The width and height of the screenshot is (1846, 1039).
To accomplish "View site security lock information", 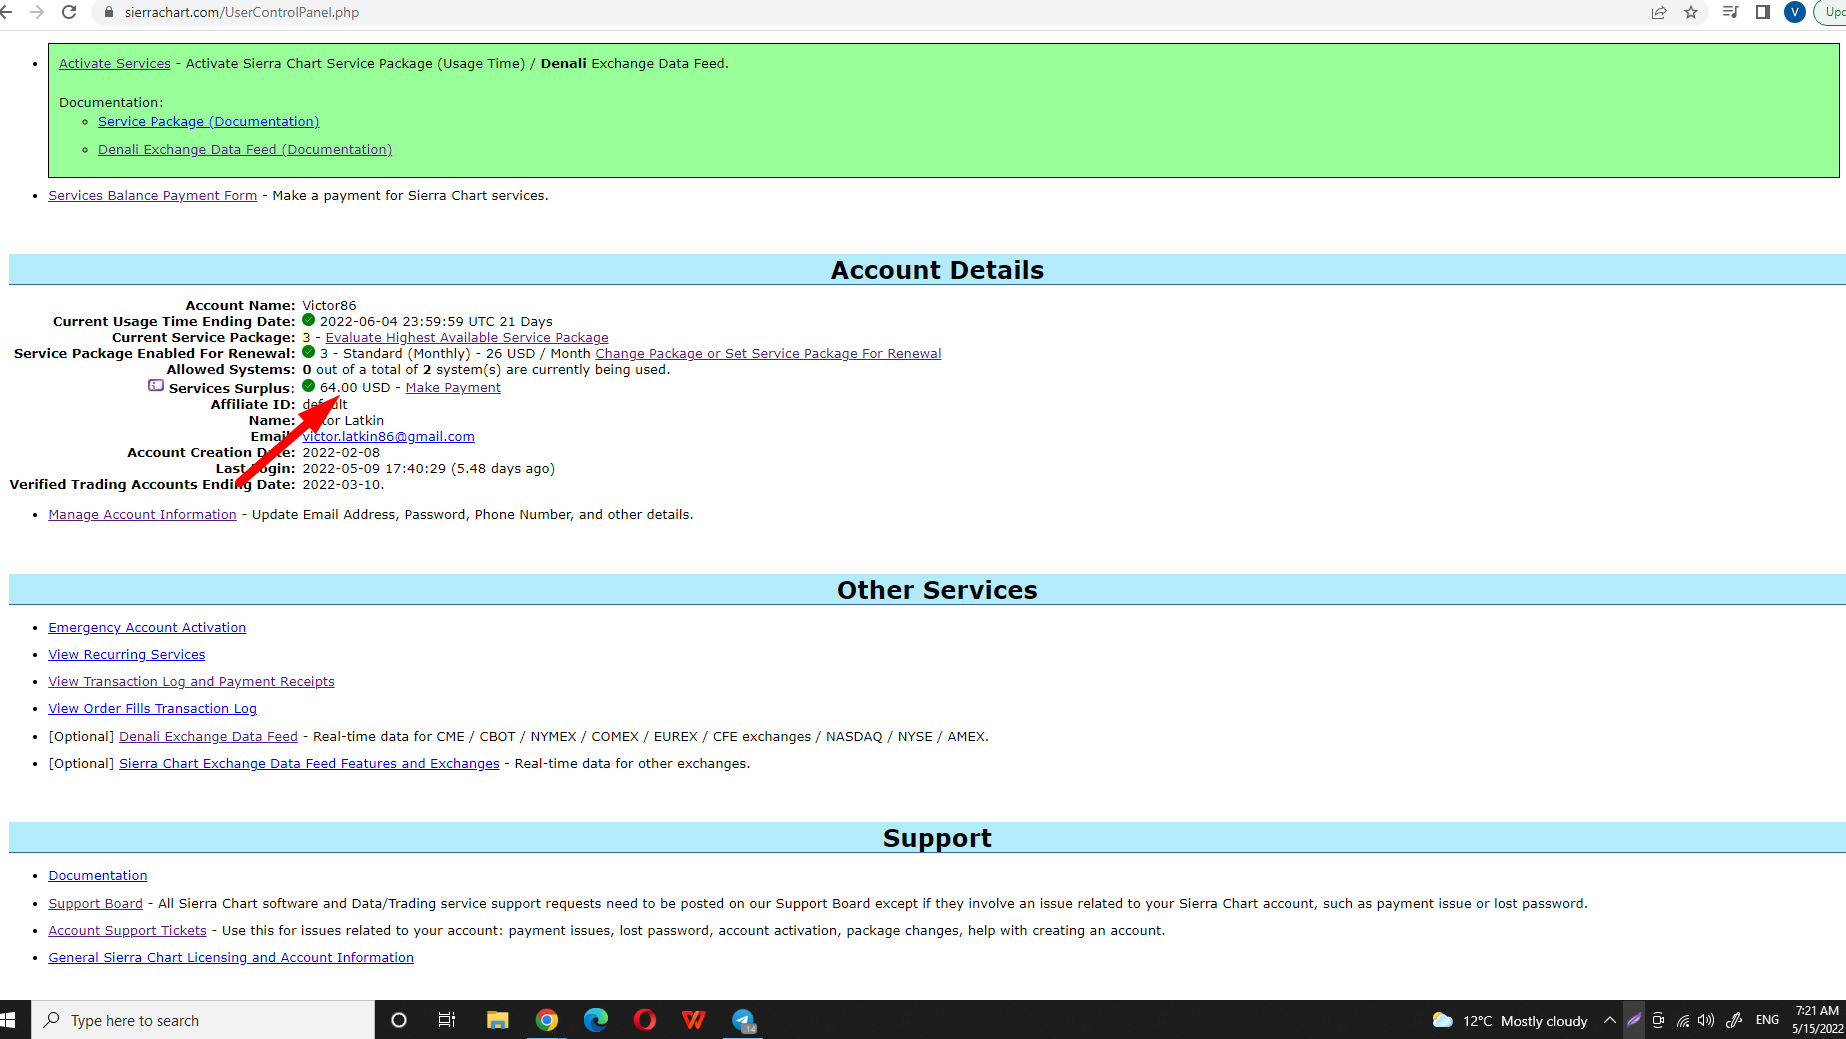I will point(108,12).
